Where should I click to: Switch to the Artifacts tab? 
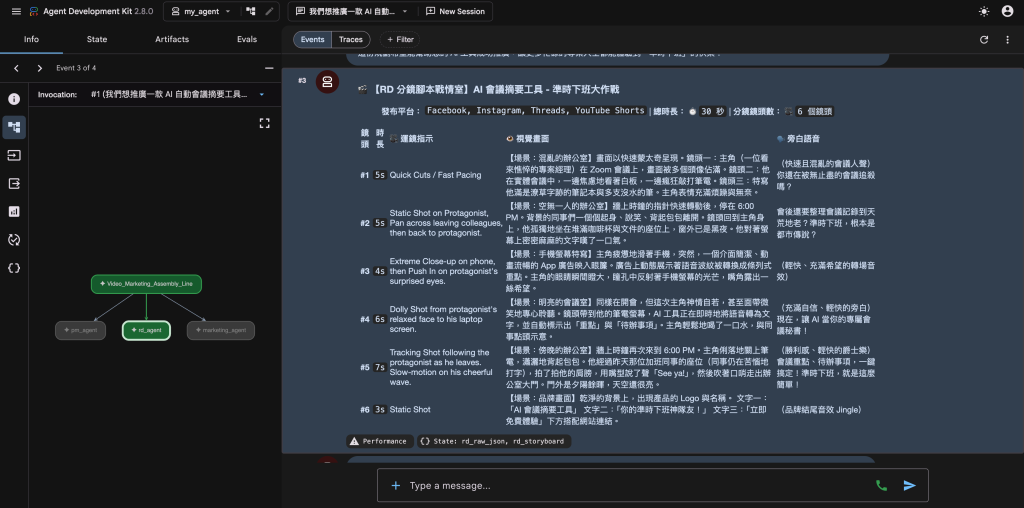pyautogui.click(x=172, y=39)
